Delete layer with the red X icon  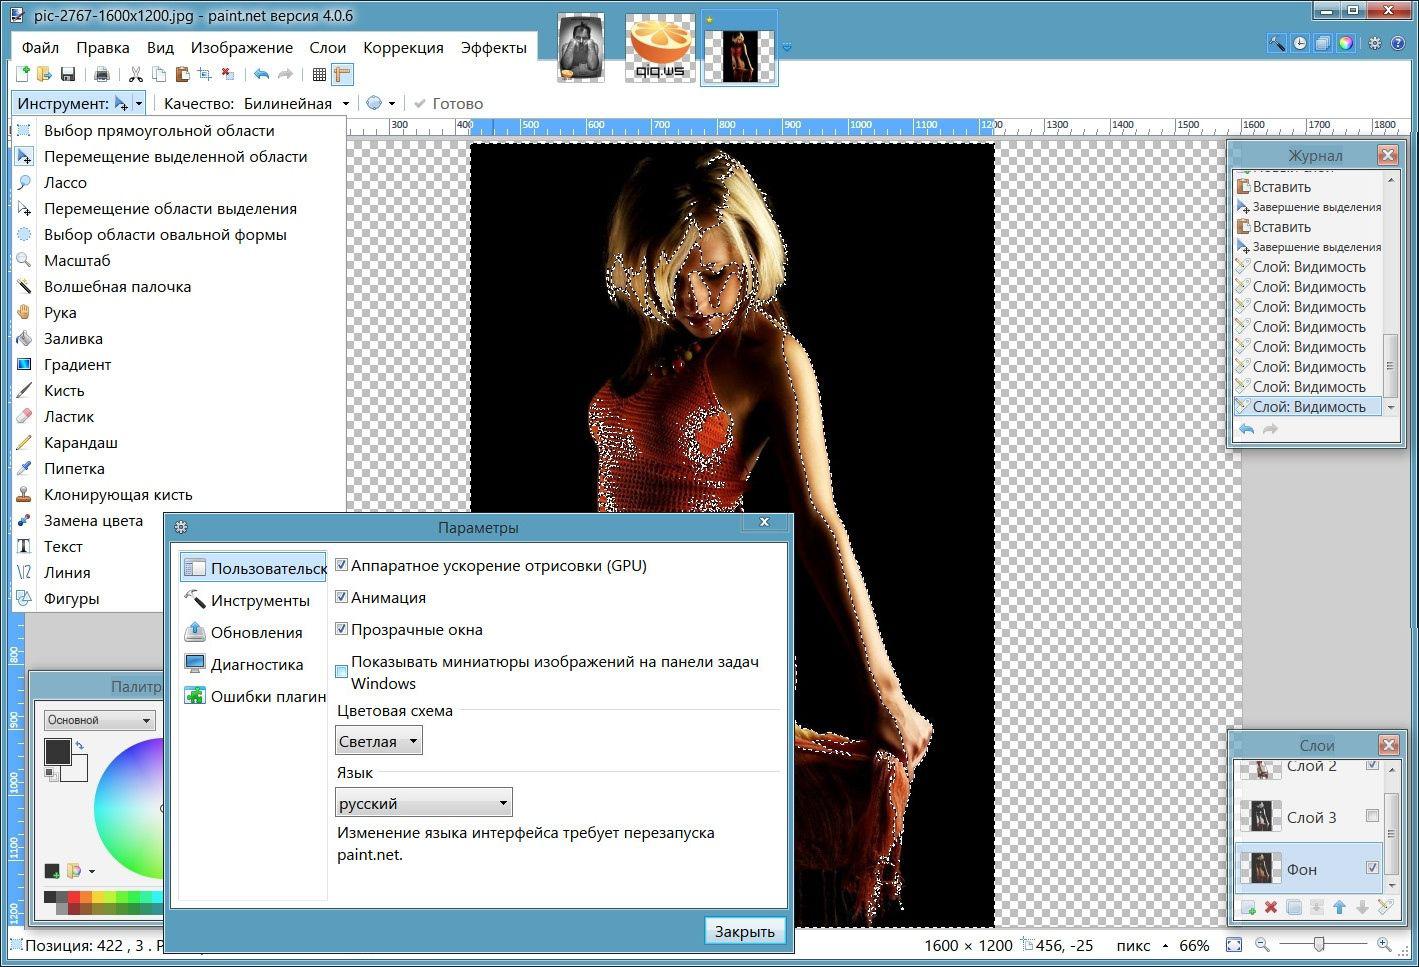(x=1271, y=907)
